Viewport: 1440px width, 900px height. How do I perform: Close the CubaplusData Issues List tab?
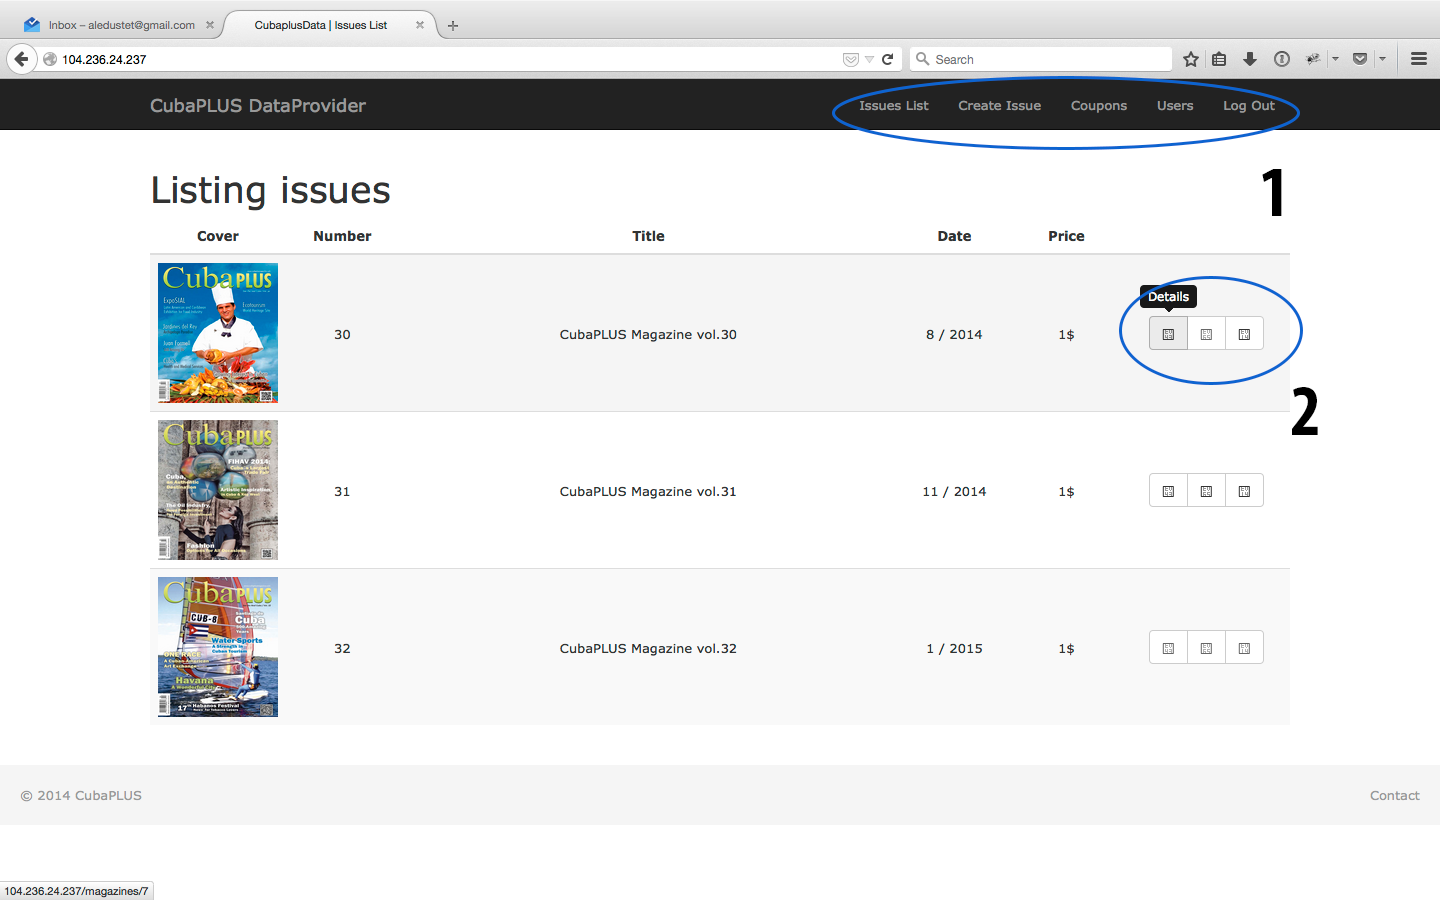[x=420, y=25]
